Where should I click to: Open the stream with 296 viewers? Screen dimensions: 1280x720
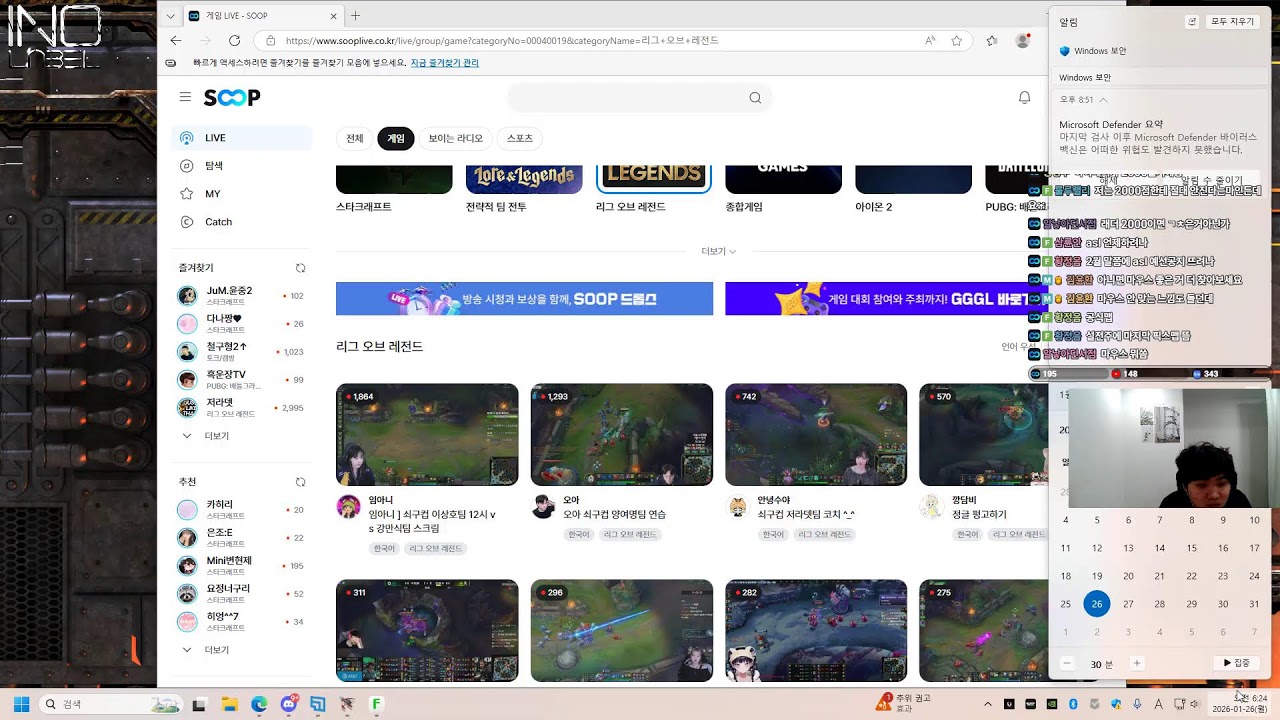621,630
